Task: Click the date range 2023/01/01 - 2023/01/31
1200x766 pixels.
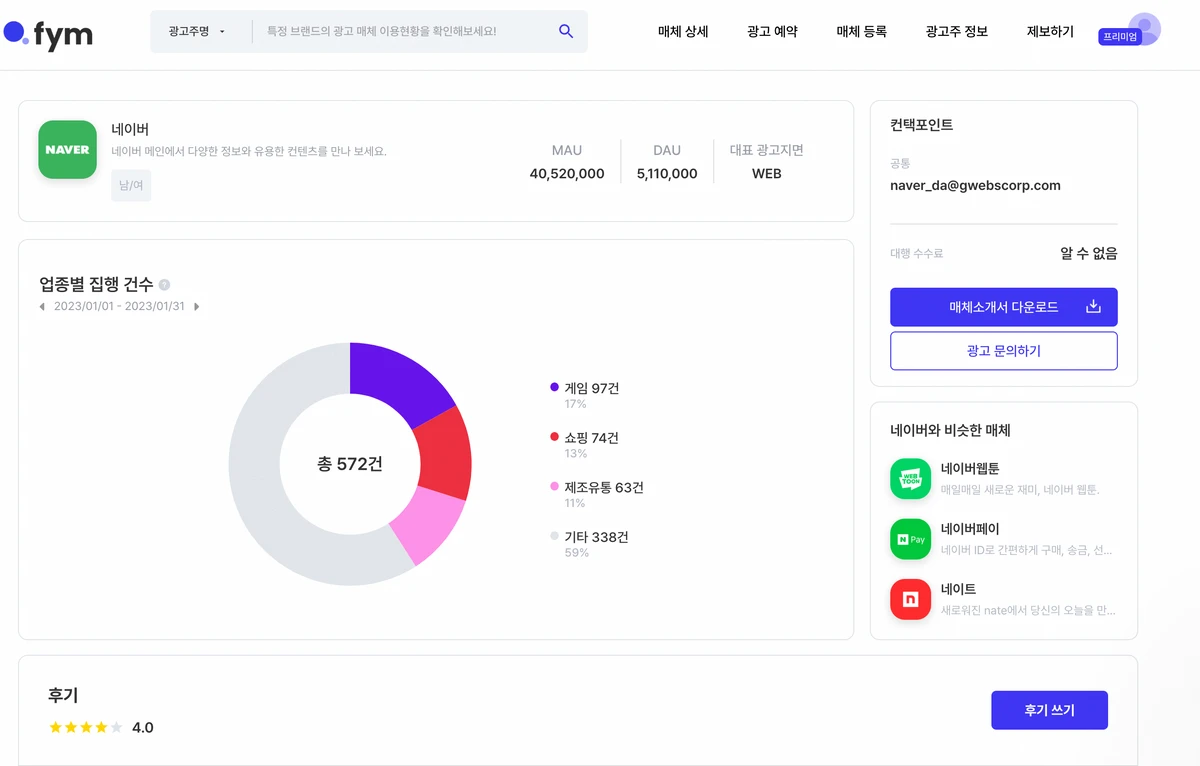Action: coord(119,307)
